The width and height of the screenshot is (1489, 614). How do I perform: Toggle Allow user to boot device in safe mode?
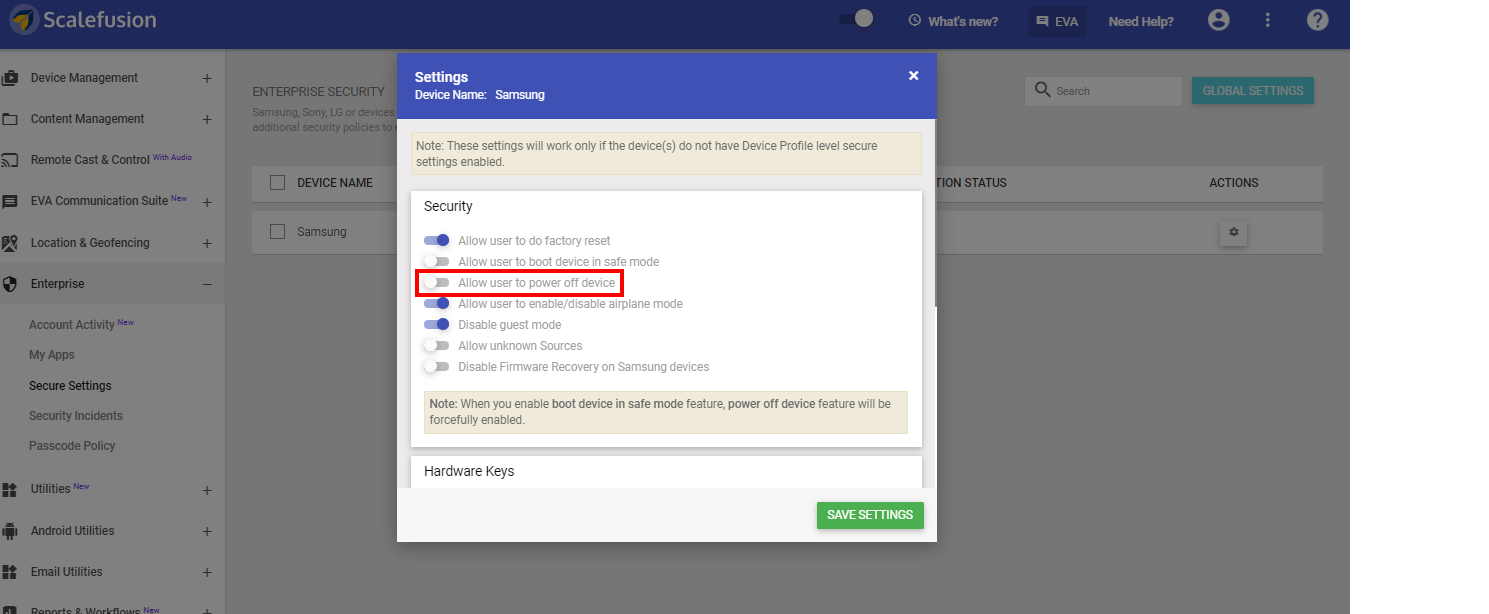click(436, 261)
